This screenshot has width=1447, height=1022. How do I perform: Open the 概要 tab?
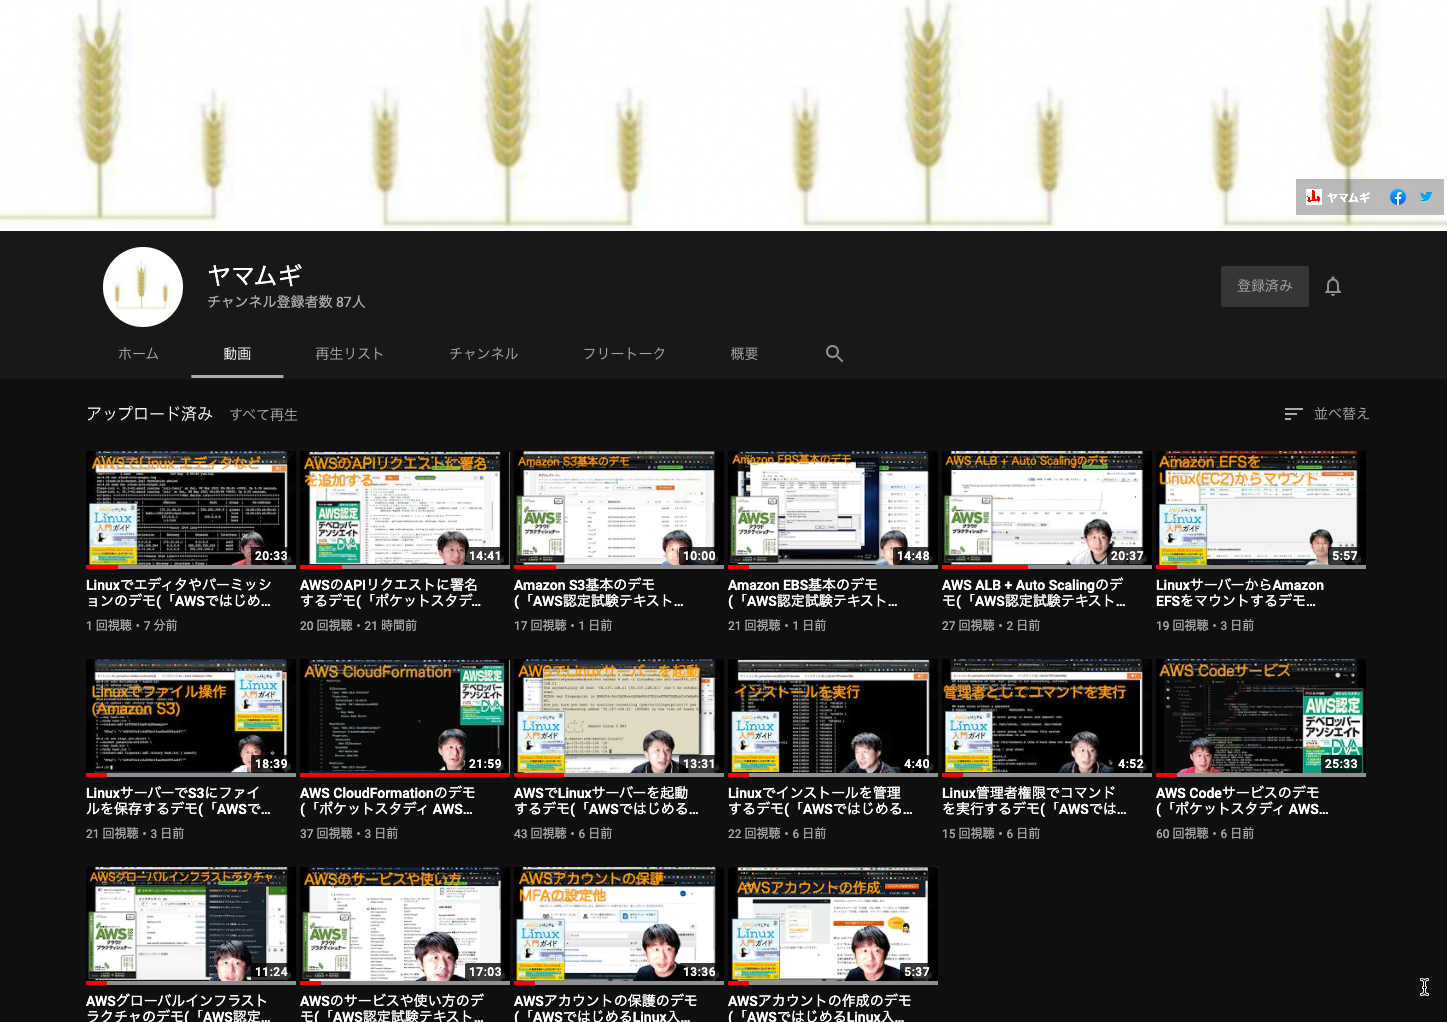pos(744,354)
